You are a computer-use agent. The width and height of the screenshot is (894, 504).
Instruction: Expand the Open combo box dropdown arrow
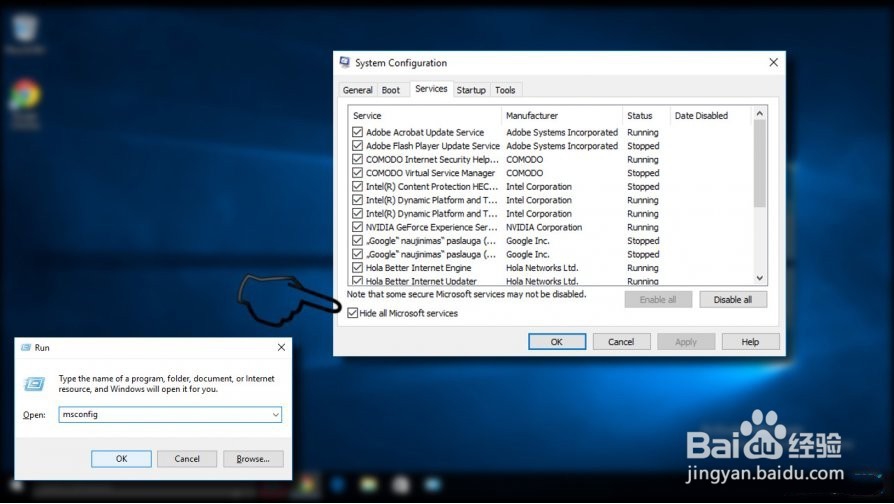tap(275, 414)
